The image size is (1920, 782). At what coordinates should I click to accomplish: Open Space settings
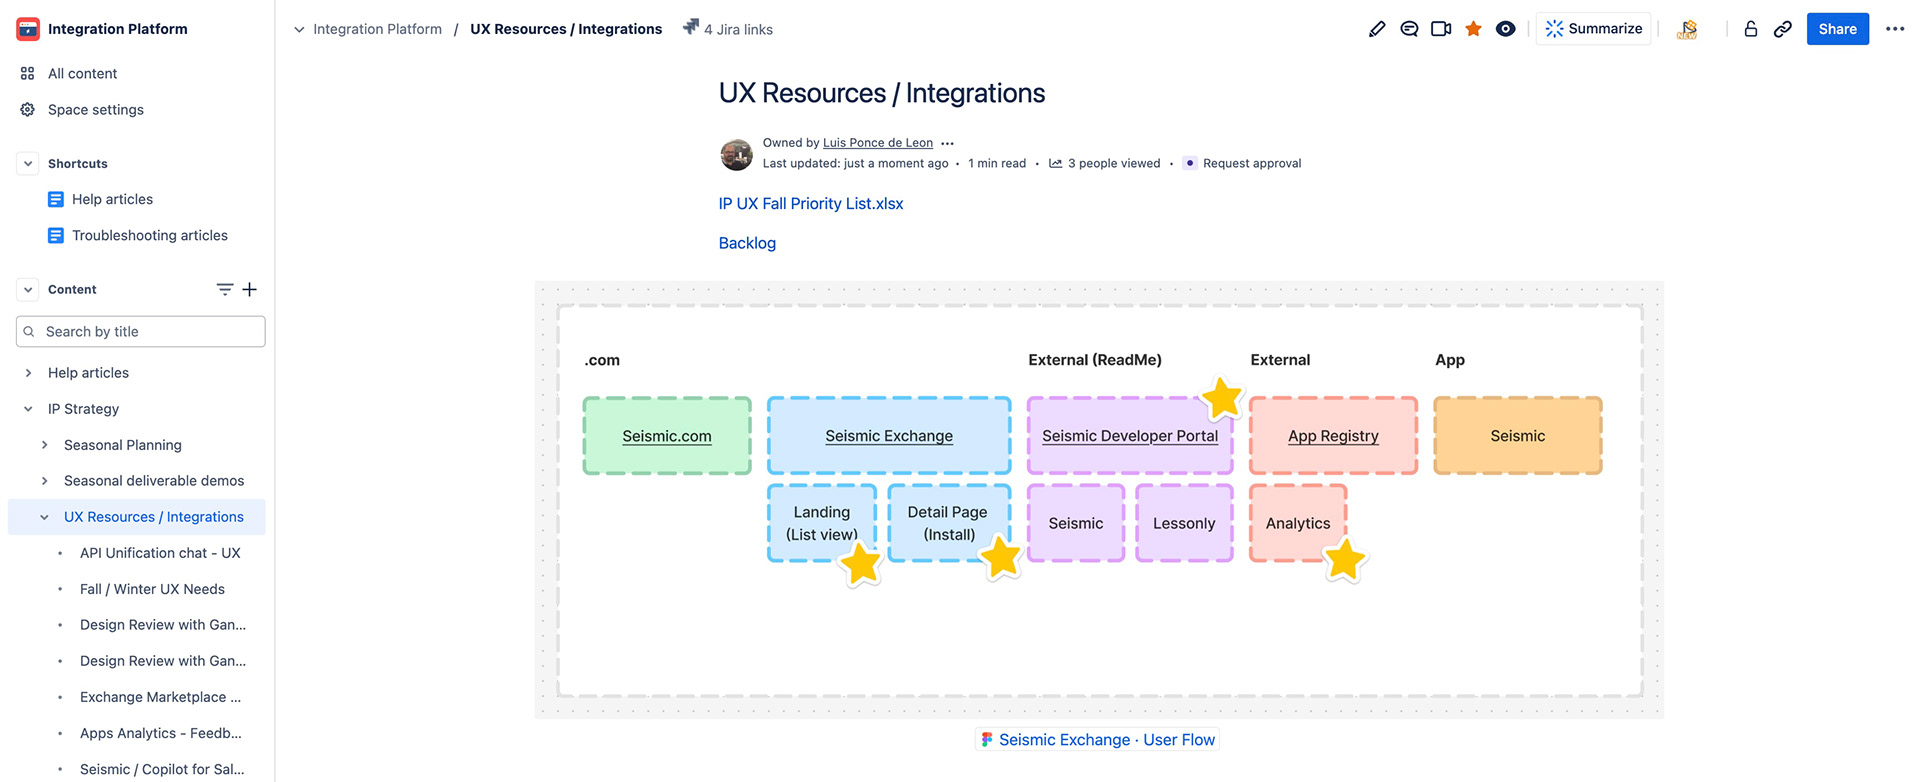(96, 109)
